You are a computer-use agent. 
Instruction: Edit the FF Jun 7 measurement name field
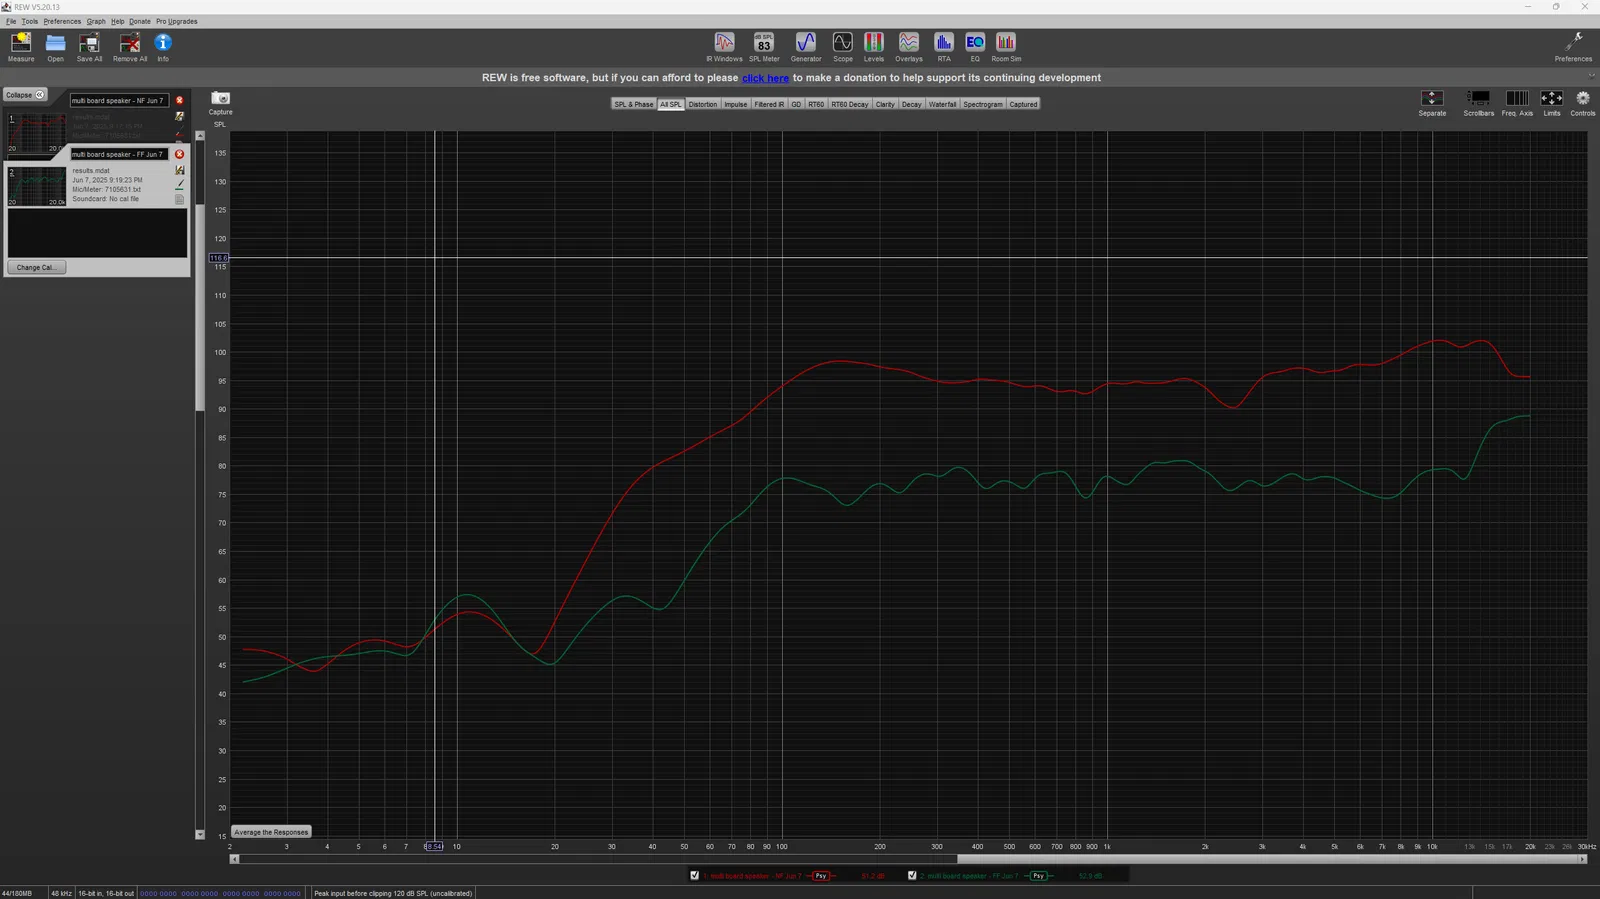118,154
